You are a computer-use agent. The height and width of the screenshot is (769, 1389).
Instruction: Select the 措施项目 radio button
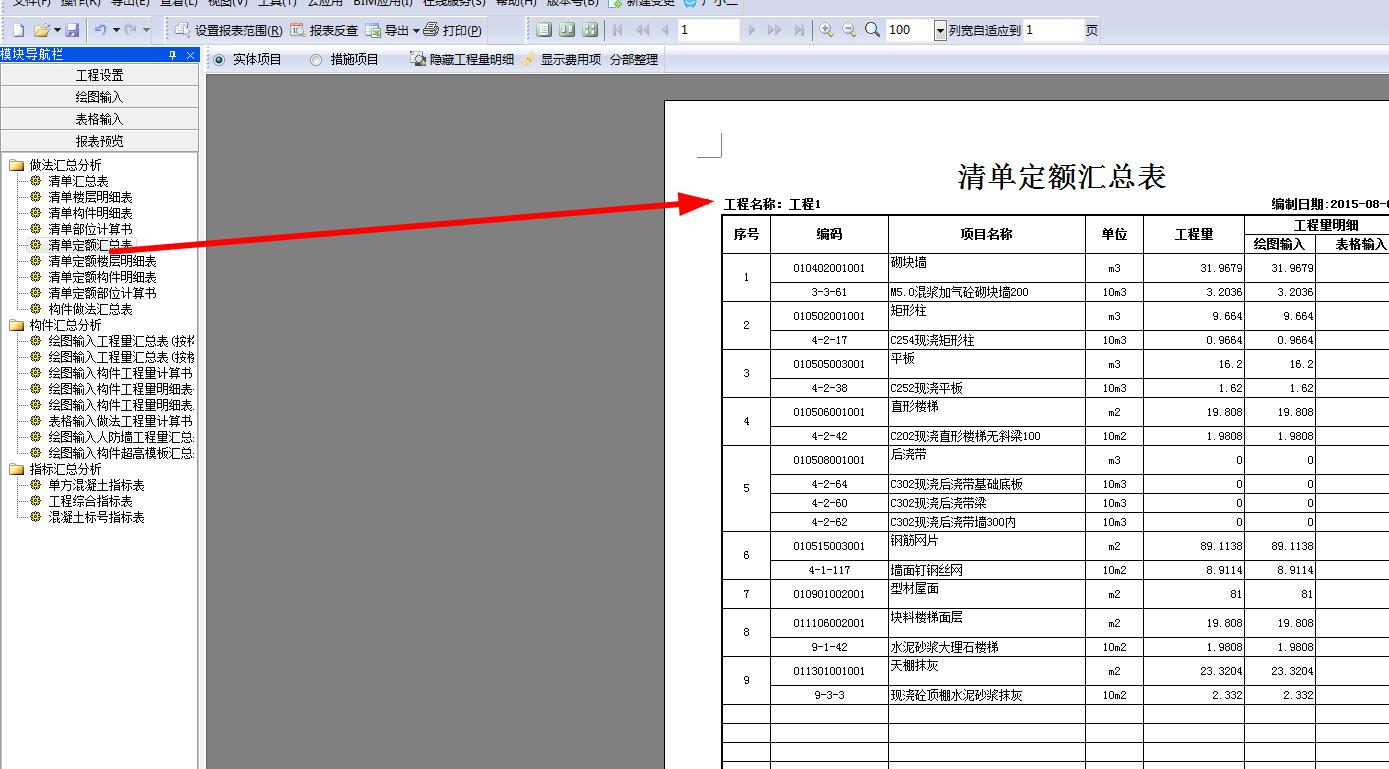pos(316,60)
